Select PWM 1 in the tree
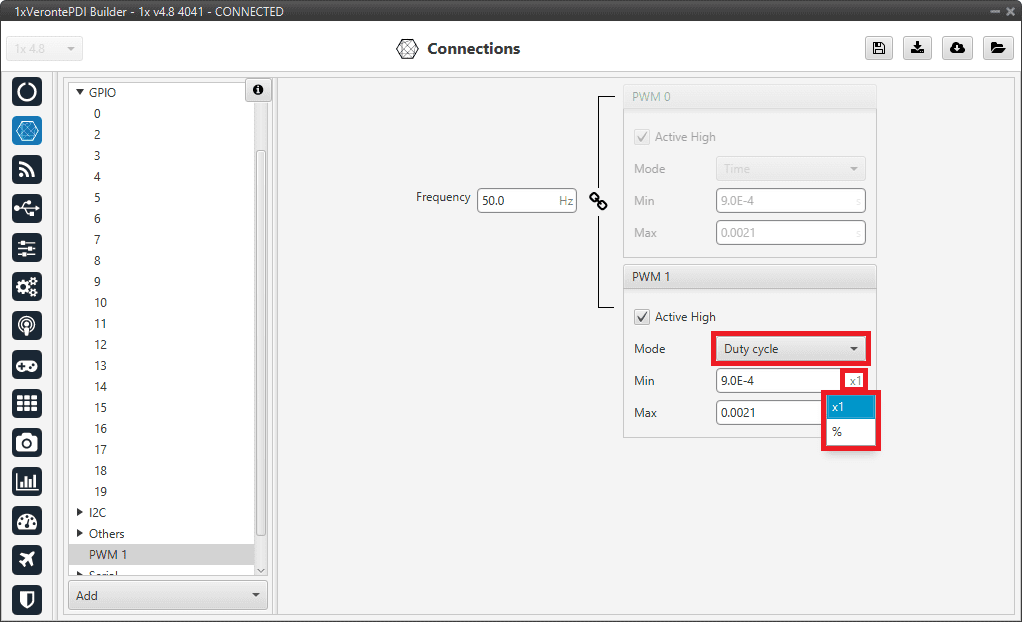The image size is (1022, 622). pyautogui.click(x=108, y=554)
